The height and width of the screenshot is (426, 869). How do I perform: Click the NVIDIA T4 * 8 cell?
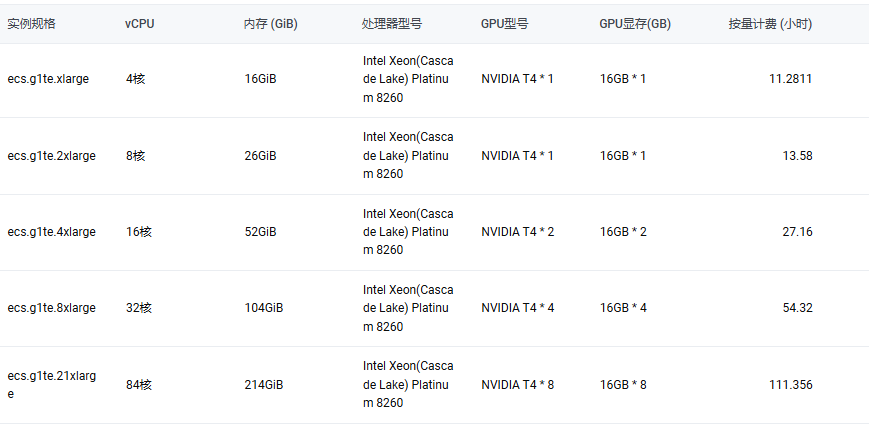(x=518, y=384)
